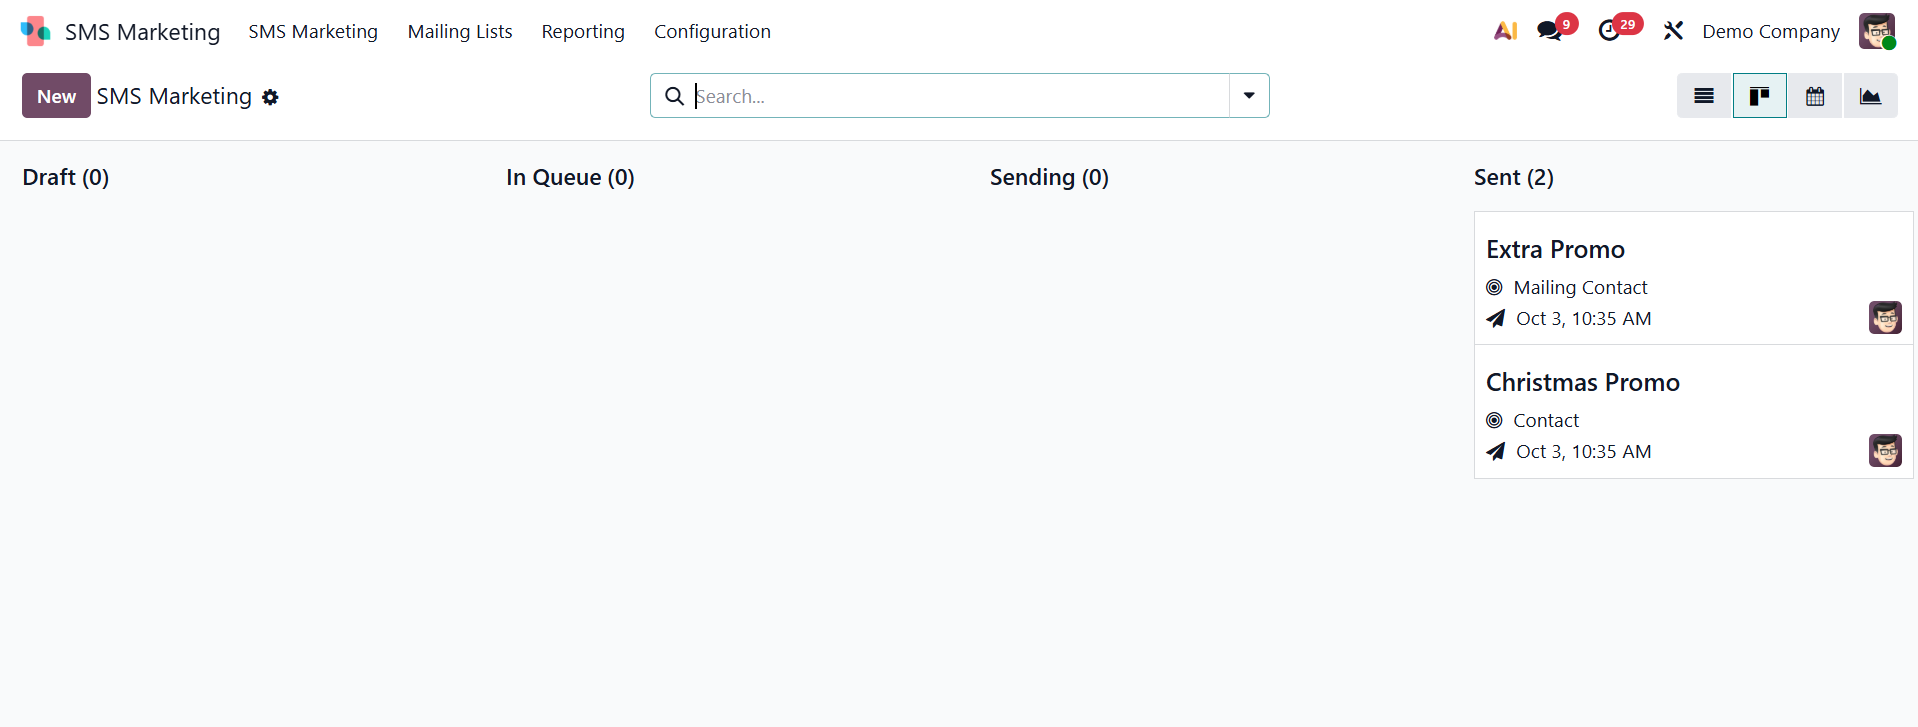Click the Christmas Promo responsible avatar
Viewport: 1918px width, 727px height.
click(1885, 451)
